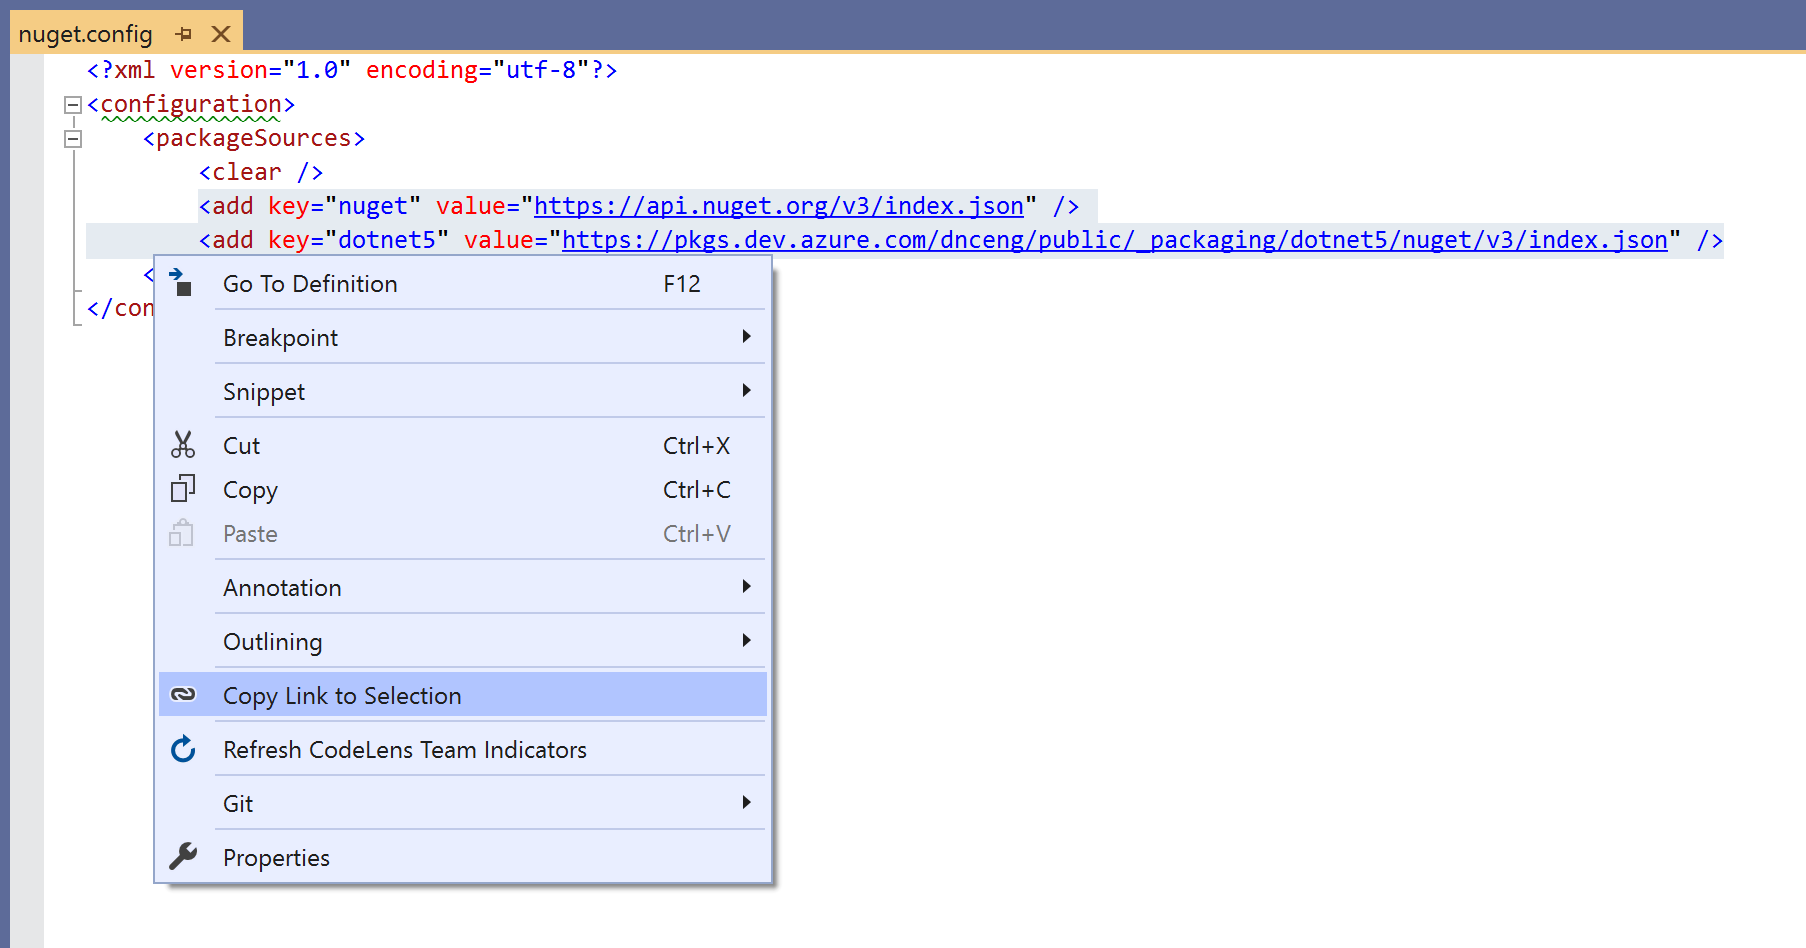This screenshot has width=1806, height=948.
Task: Expand Outlining submenu arrow
Action: pos(746,641)
